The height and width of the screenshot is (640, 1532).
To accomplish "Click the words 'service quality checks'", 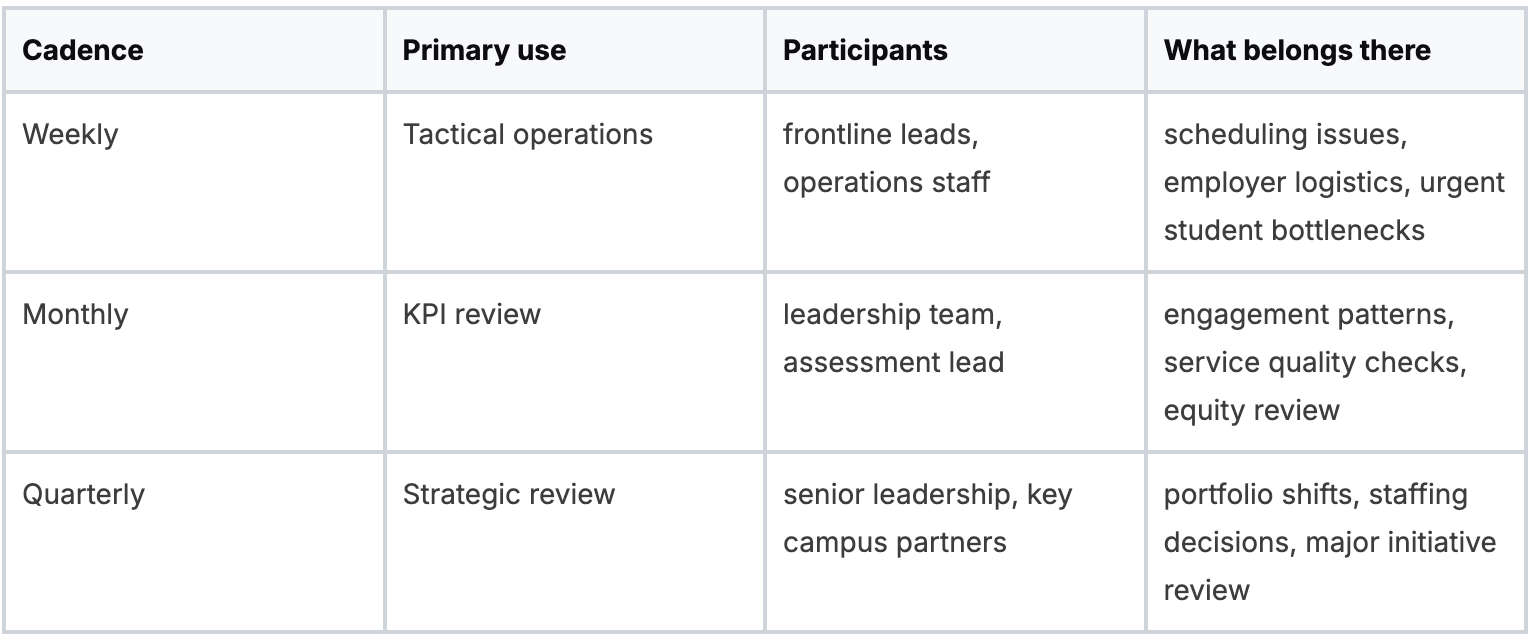I will click(1314, 362).
